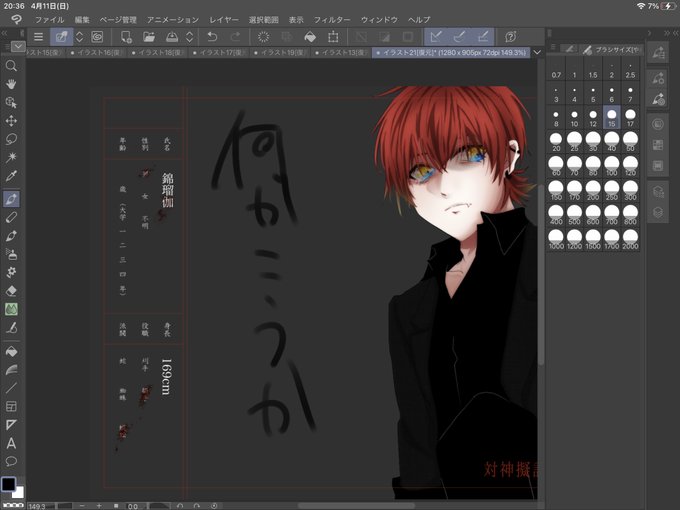
Task: Select the Zoom magnifier tool
Action: click(x=11, y=66)
